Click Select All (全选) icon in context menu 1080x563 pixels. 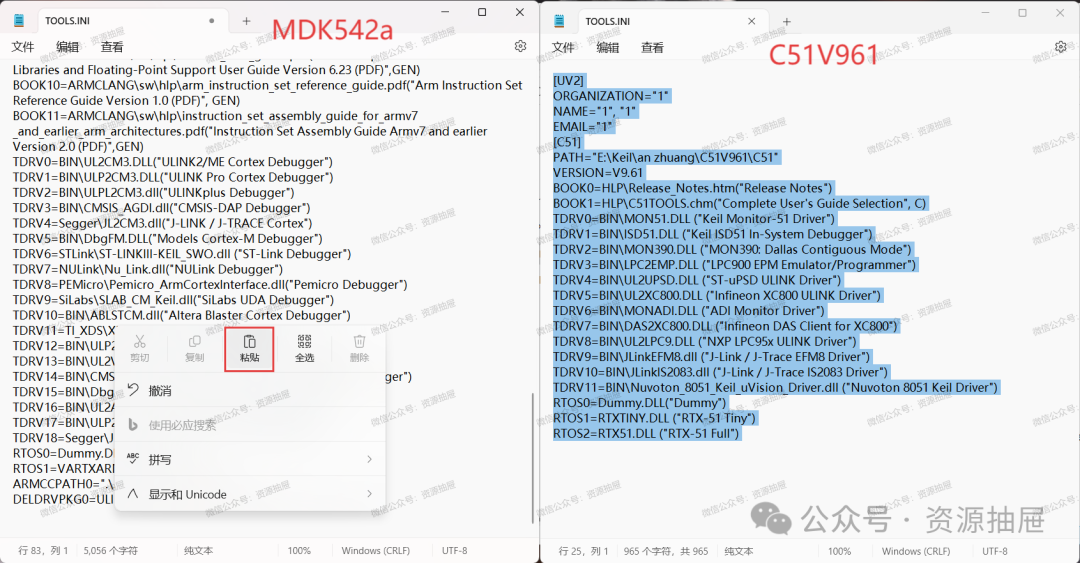click(x=304, y=349)
